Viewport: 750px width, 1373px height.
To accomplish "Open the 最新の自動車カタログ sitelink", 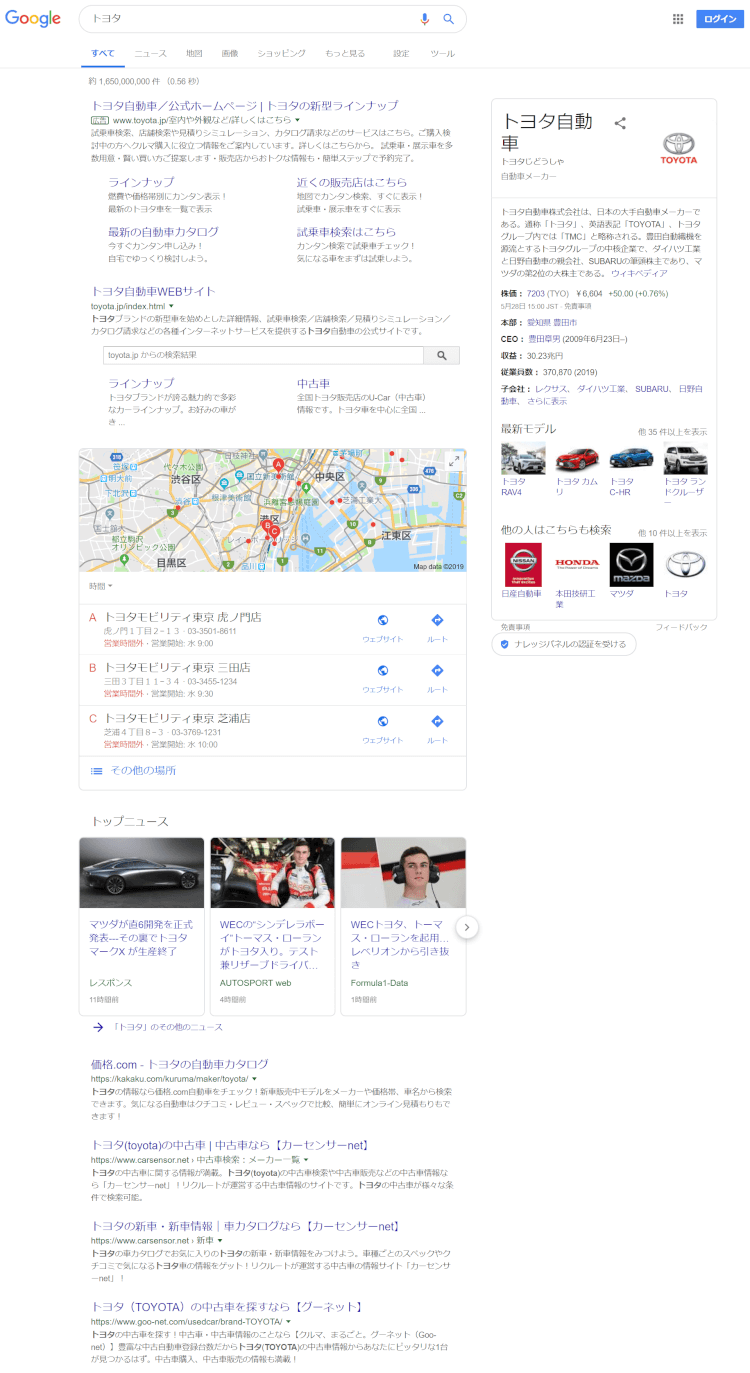I will click(x=163, y=232).
